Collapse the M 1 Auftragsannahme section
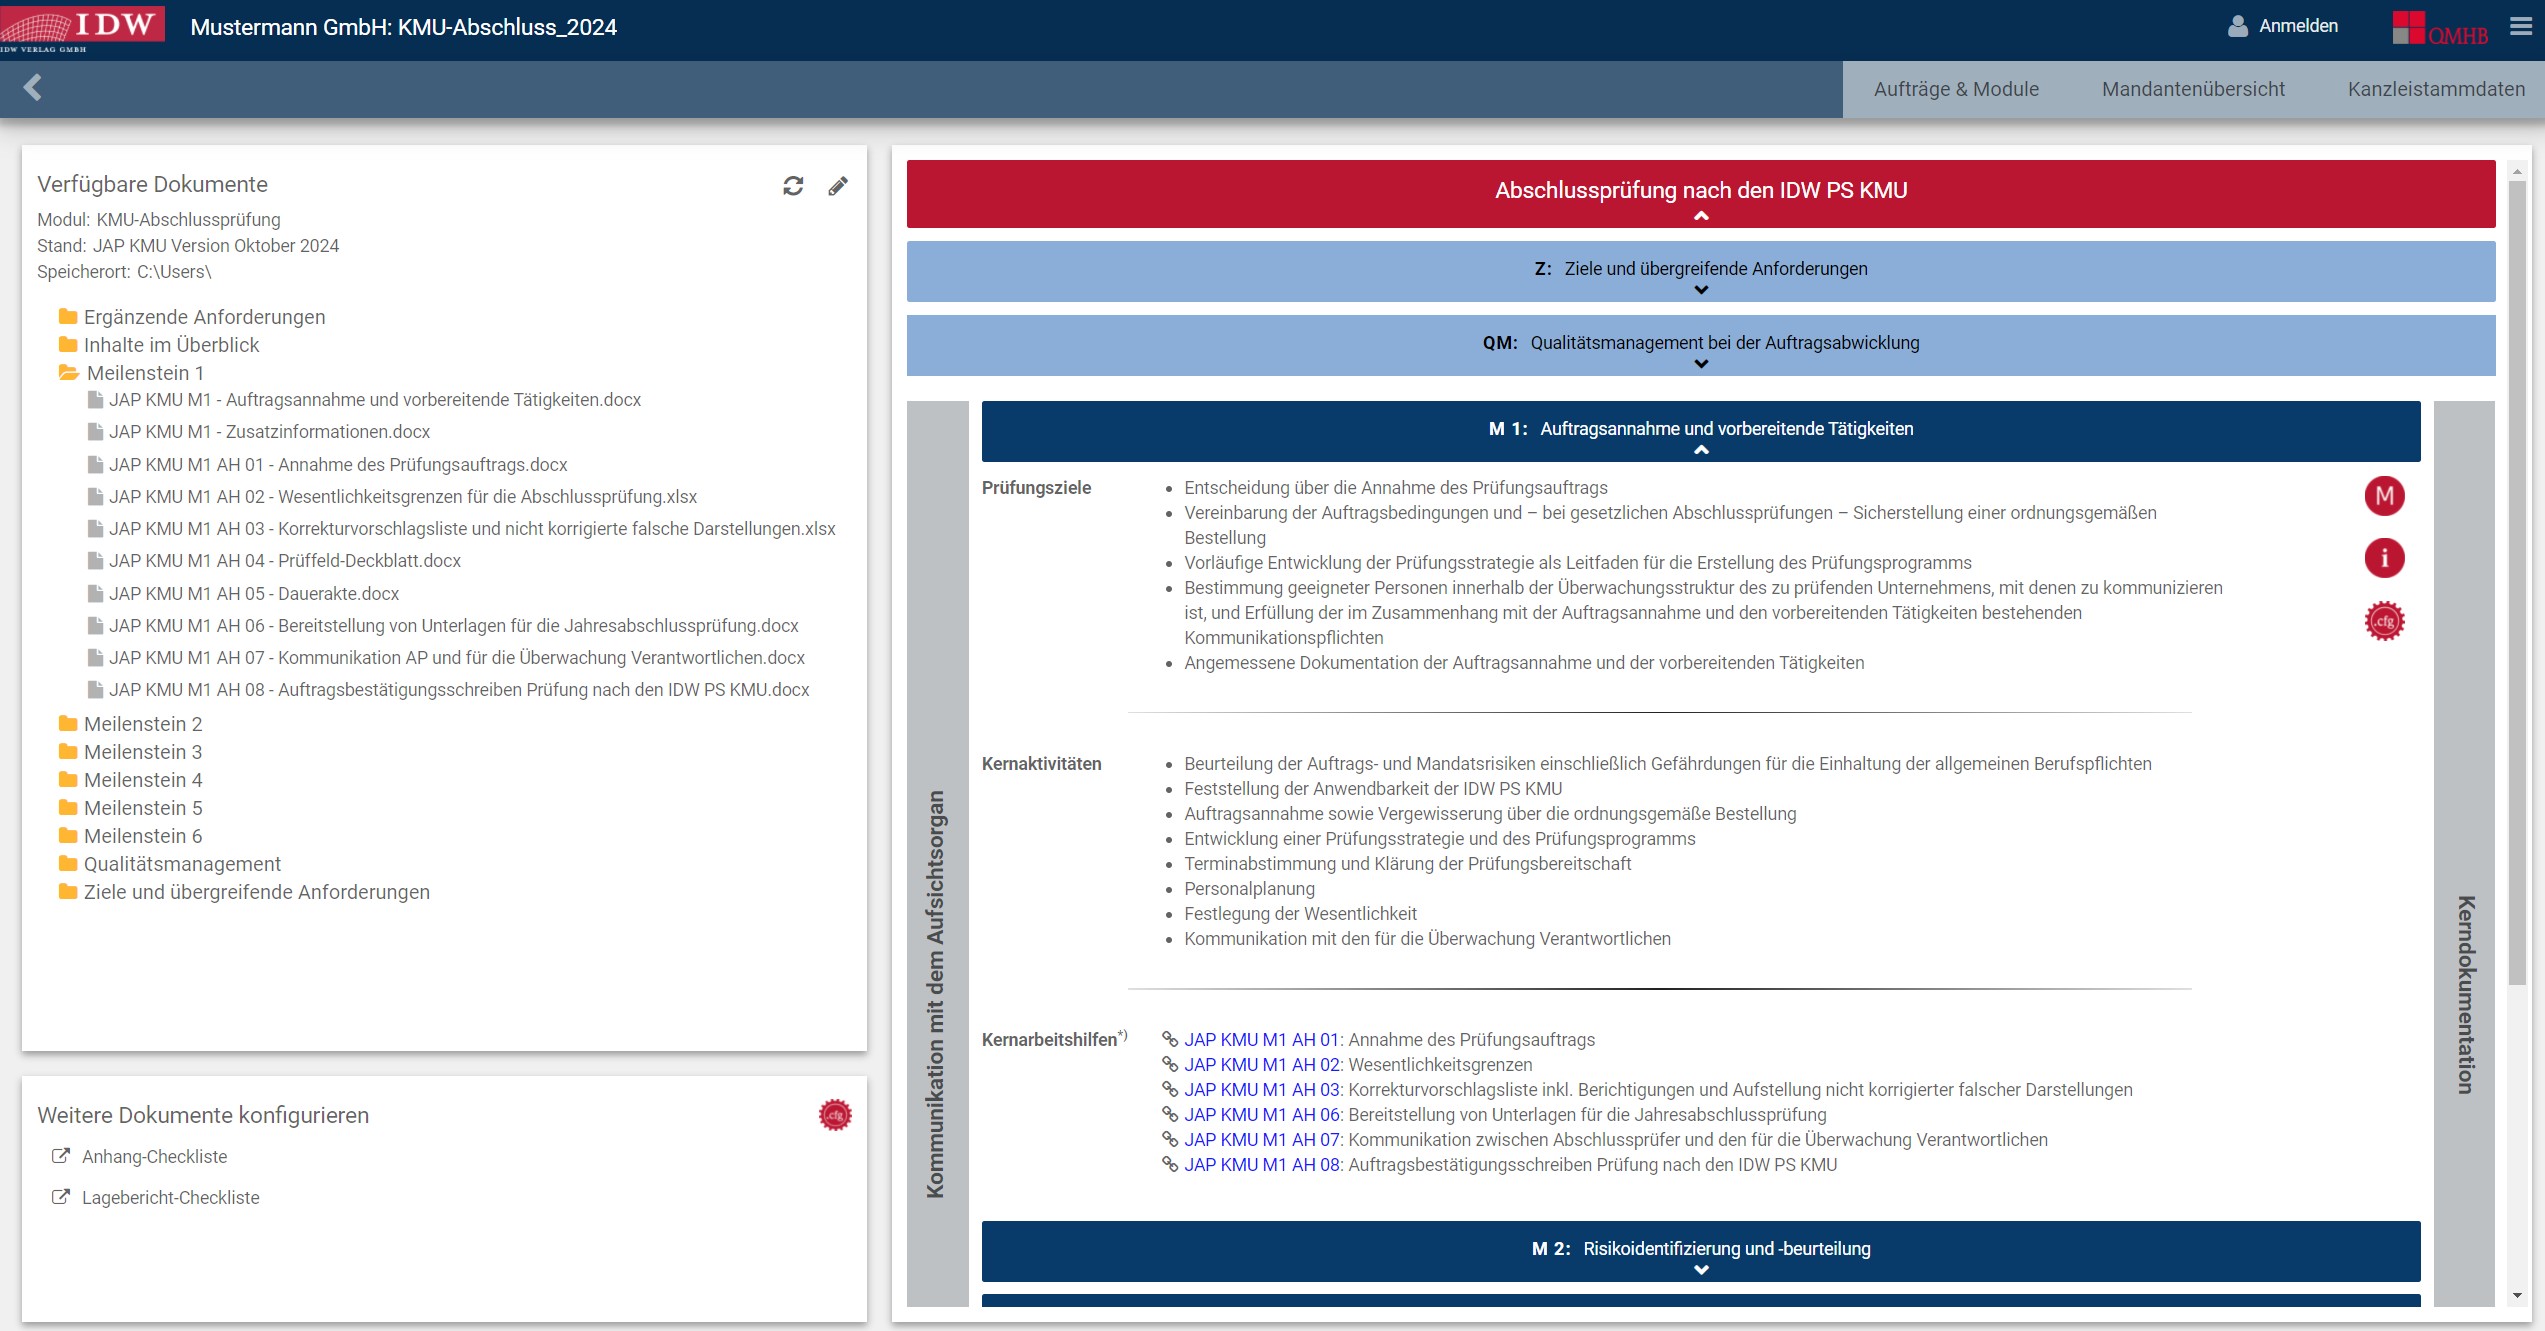Screen dimensions: 2545x1331 (x=1700, y=431)
